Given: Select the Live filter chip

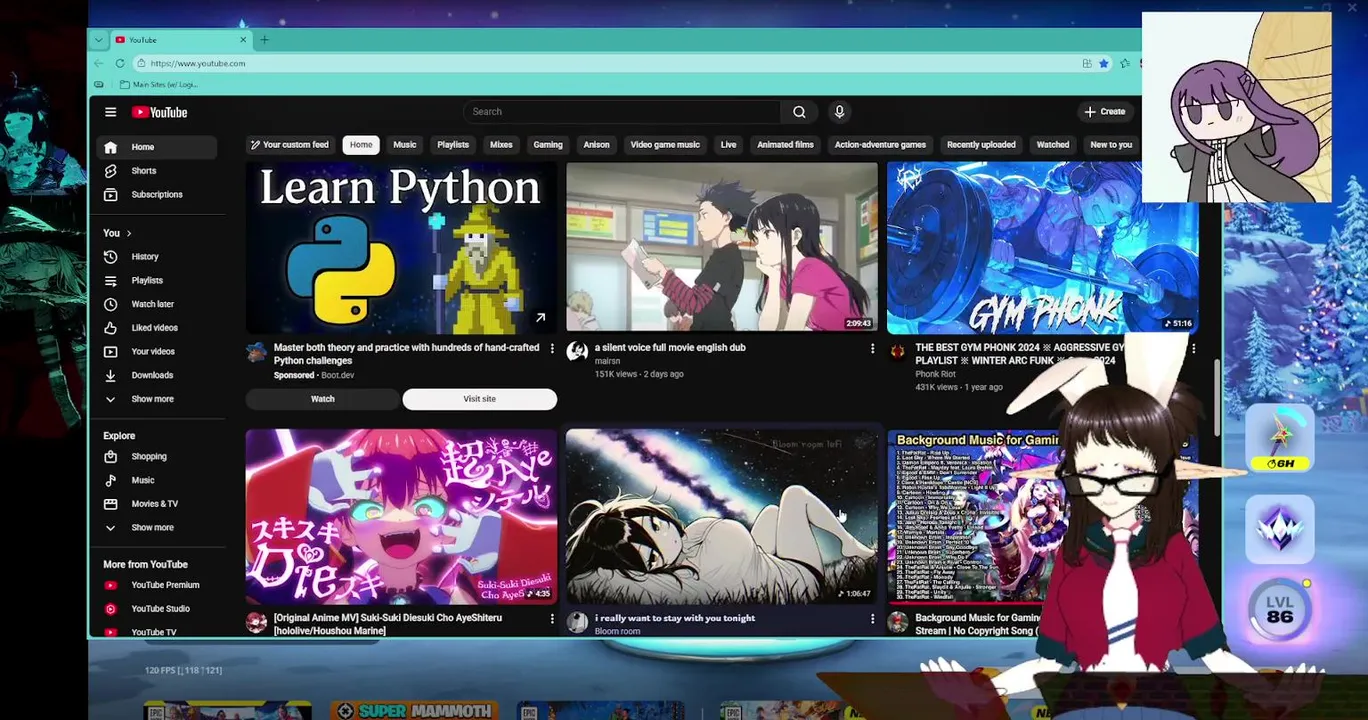Looking at the screenshot, I should click(728, 145).
